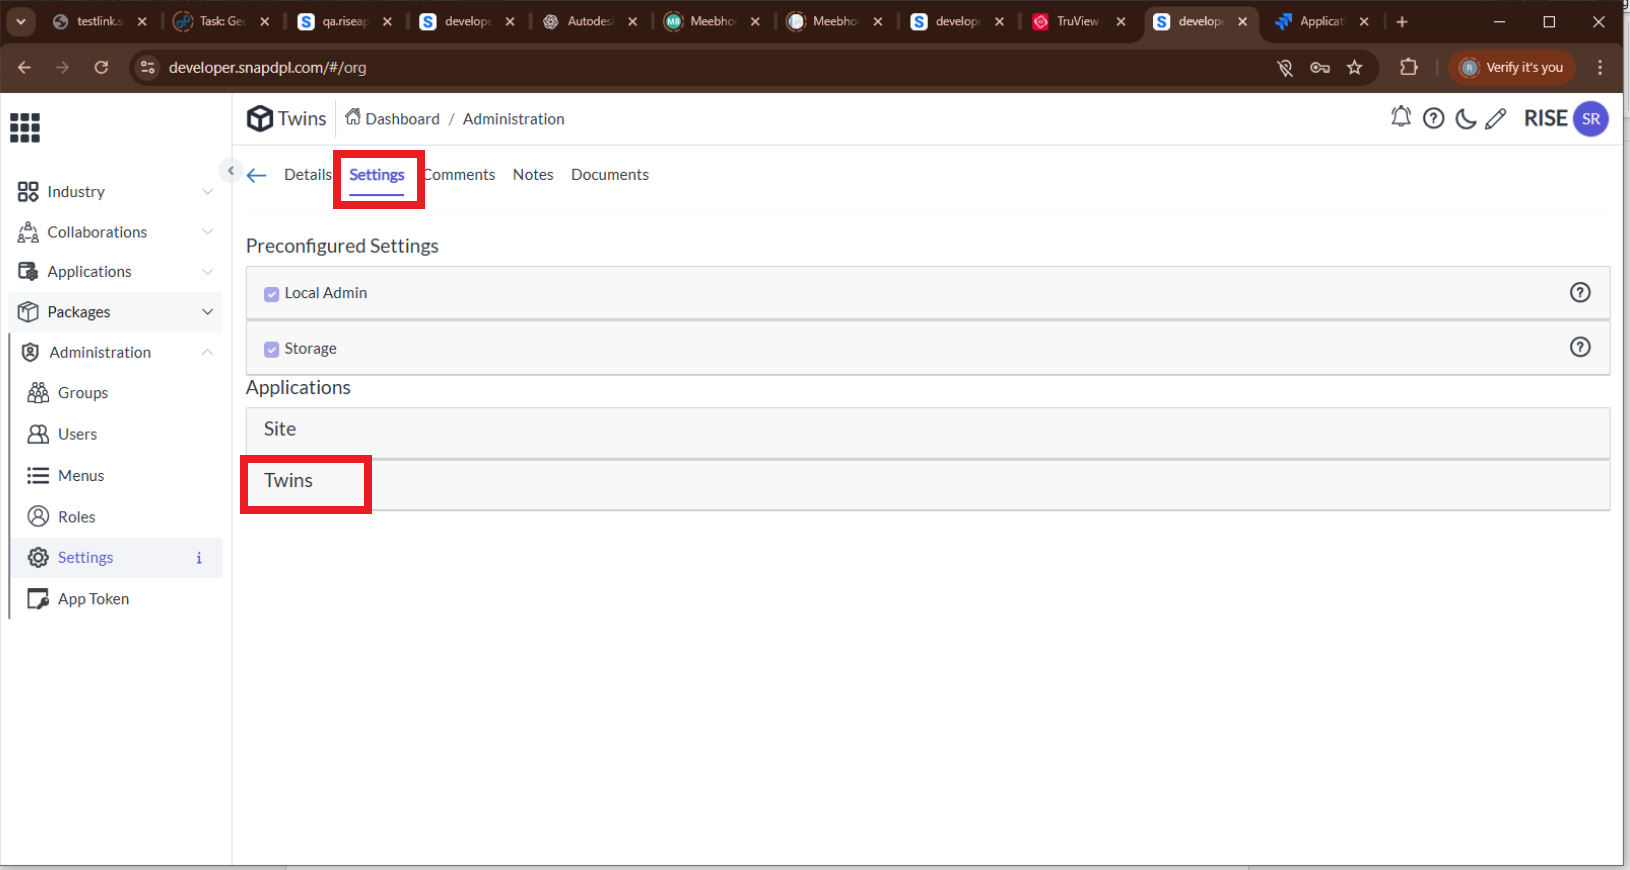Close the TruView browser tab
Image resolution: width=1630 pixels, height=870 pixels.
point(1121,21)
